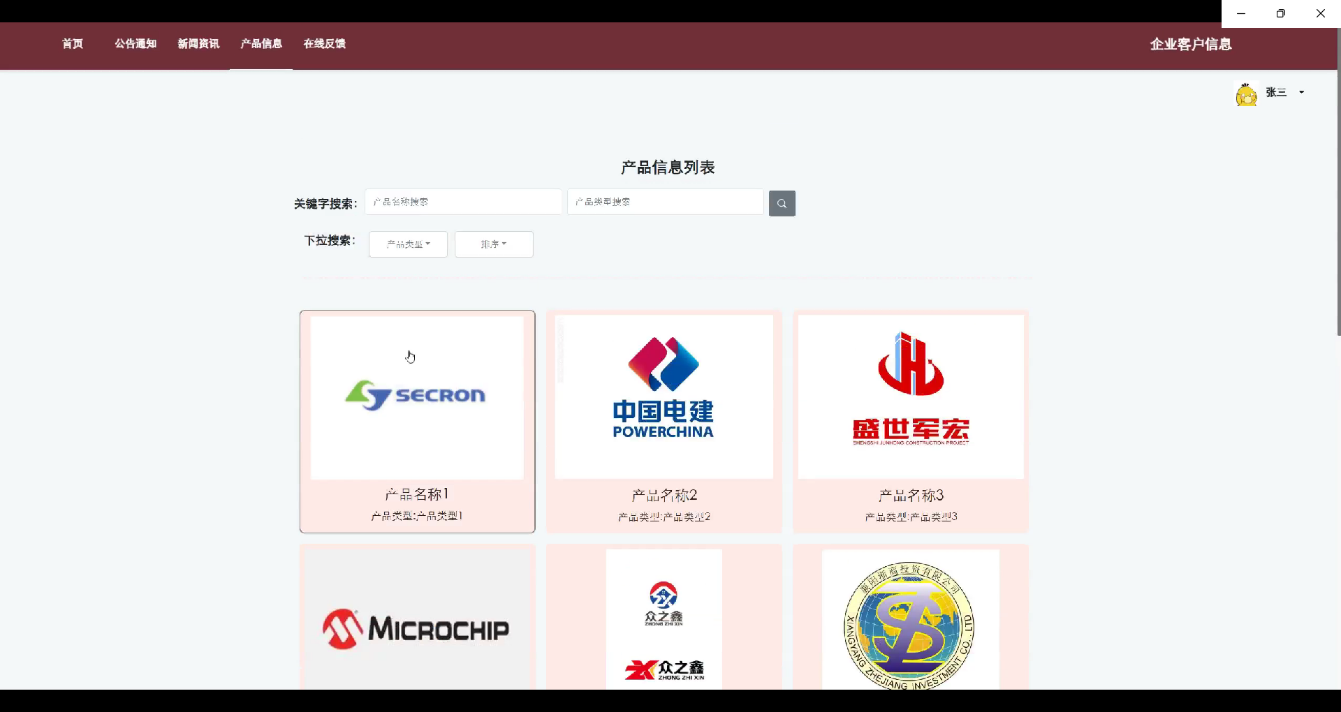Open the MICROCHIP product image
The width and height of the screenshot is (1341, 712).
point(417,619)
